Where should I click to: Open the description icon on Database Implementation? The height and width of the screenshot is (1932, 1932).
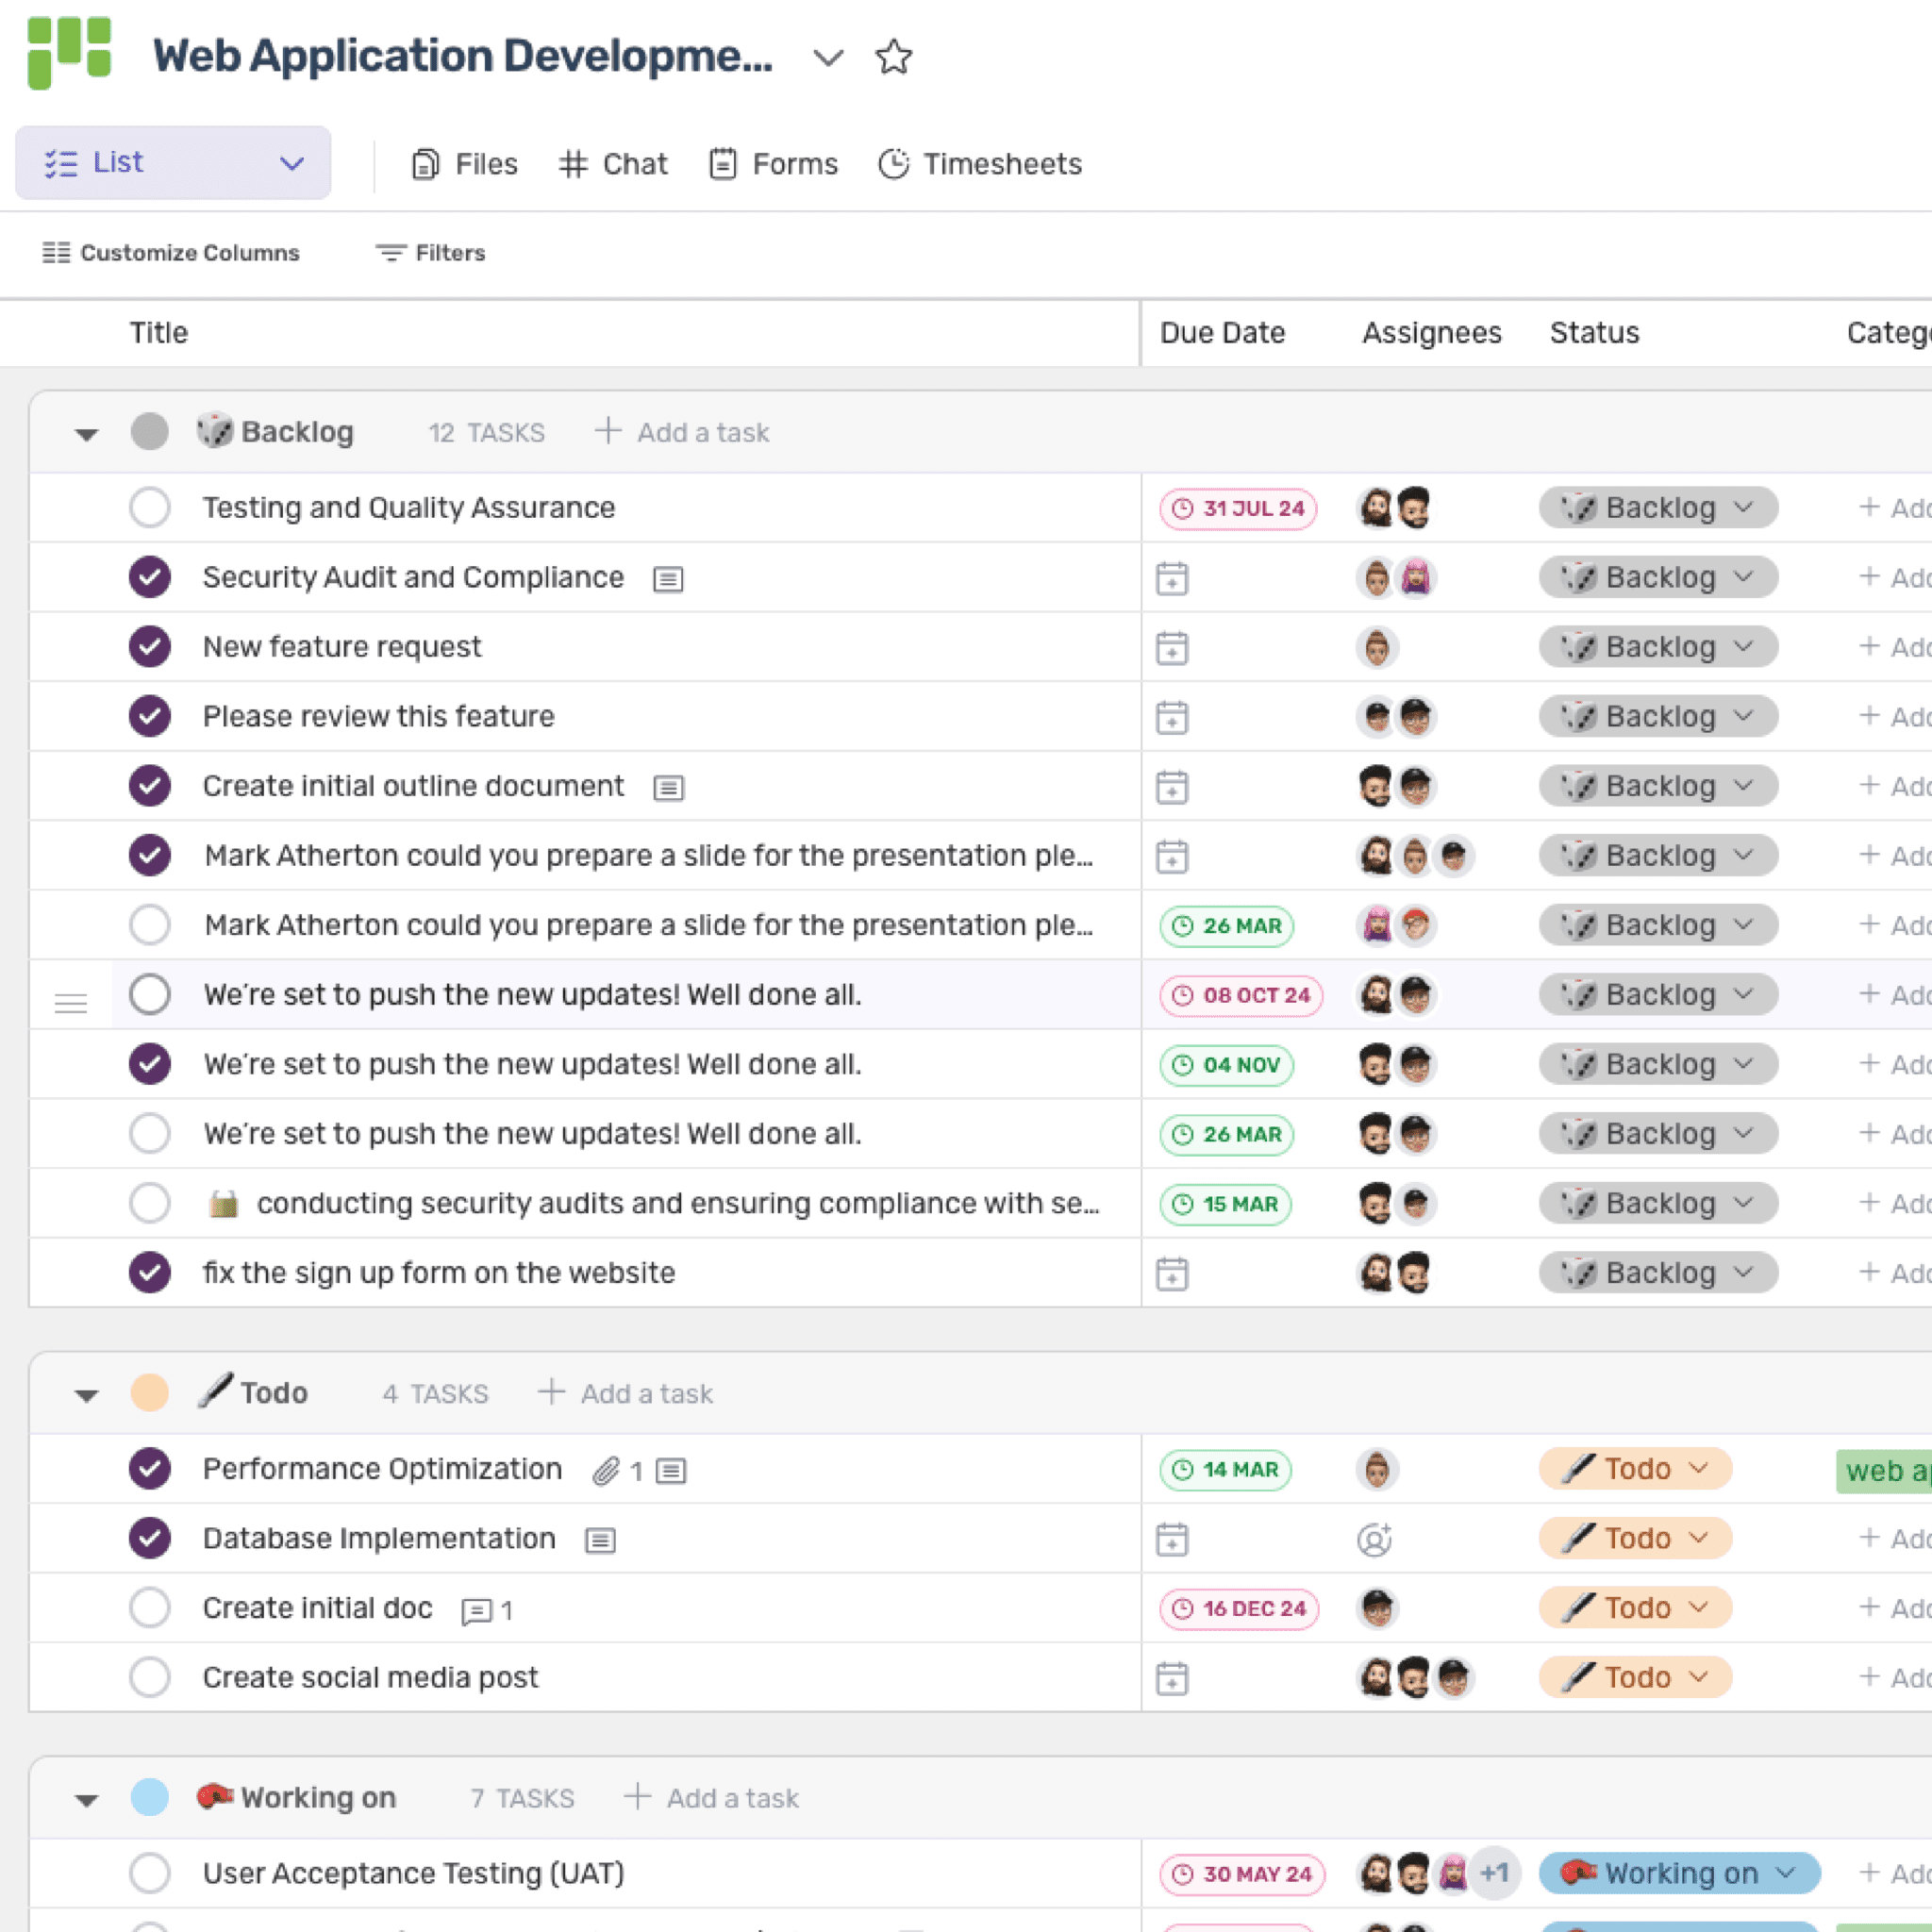(600, 1539)
